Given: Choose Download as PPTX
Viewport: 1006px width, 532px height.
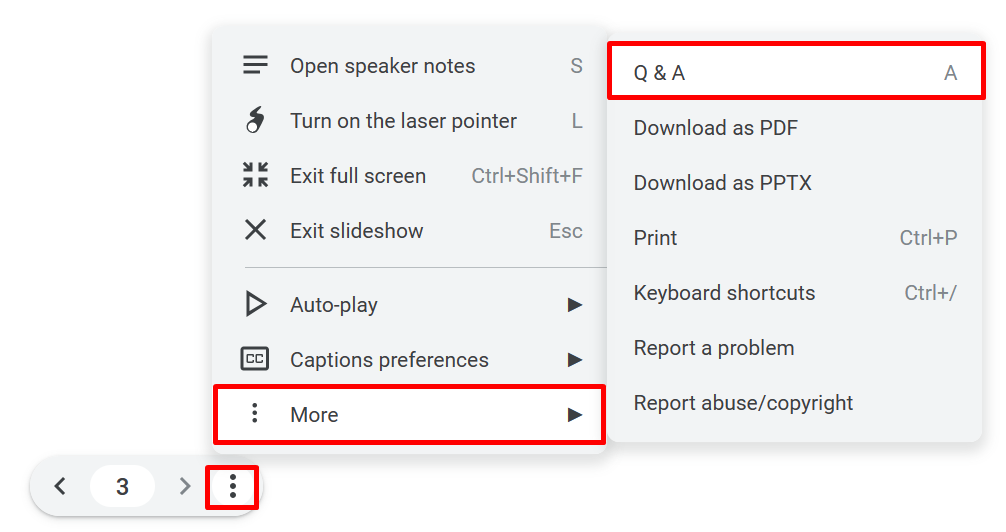Looking at the screenshot, I should coord(723,183).
